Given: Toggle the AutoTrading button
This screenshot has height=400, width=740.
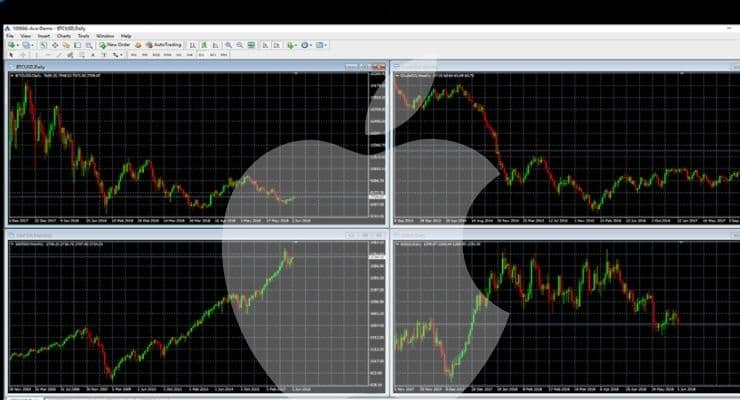Looking at the screenshot, I should [x=164, y=45].
